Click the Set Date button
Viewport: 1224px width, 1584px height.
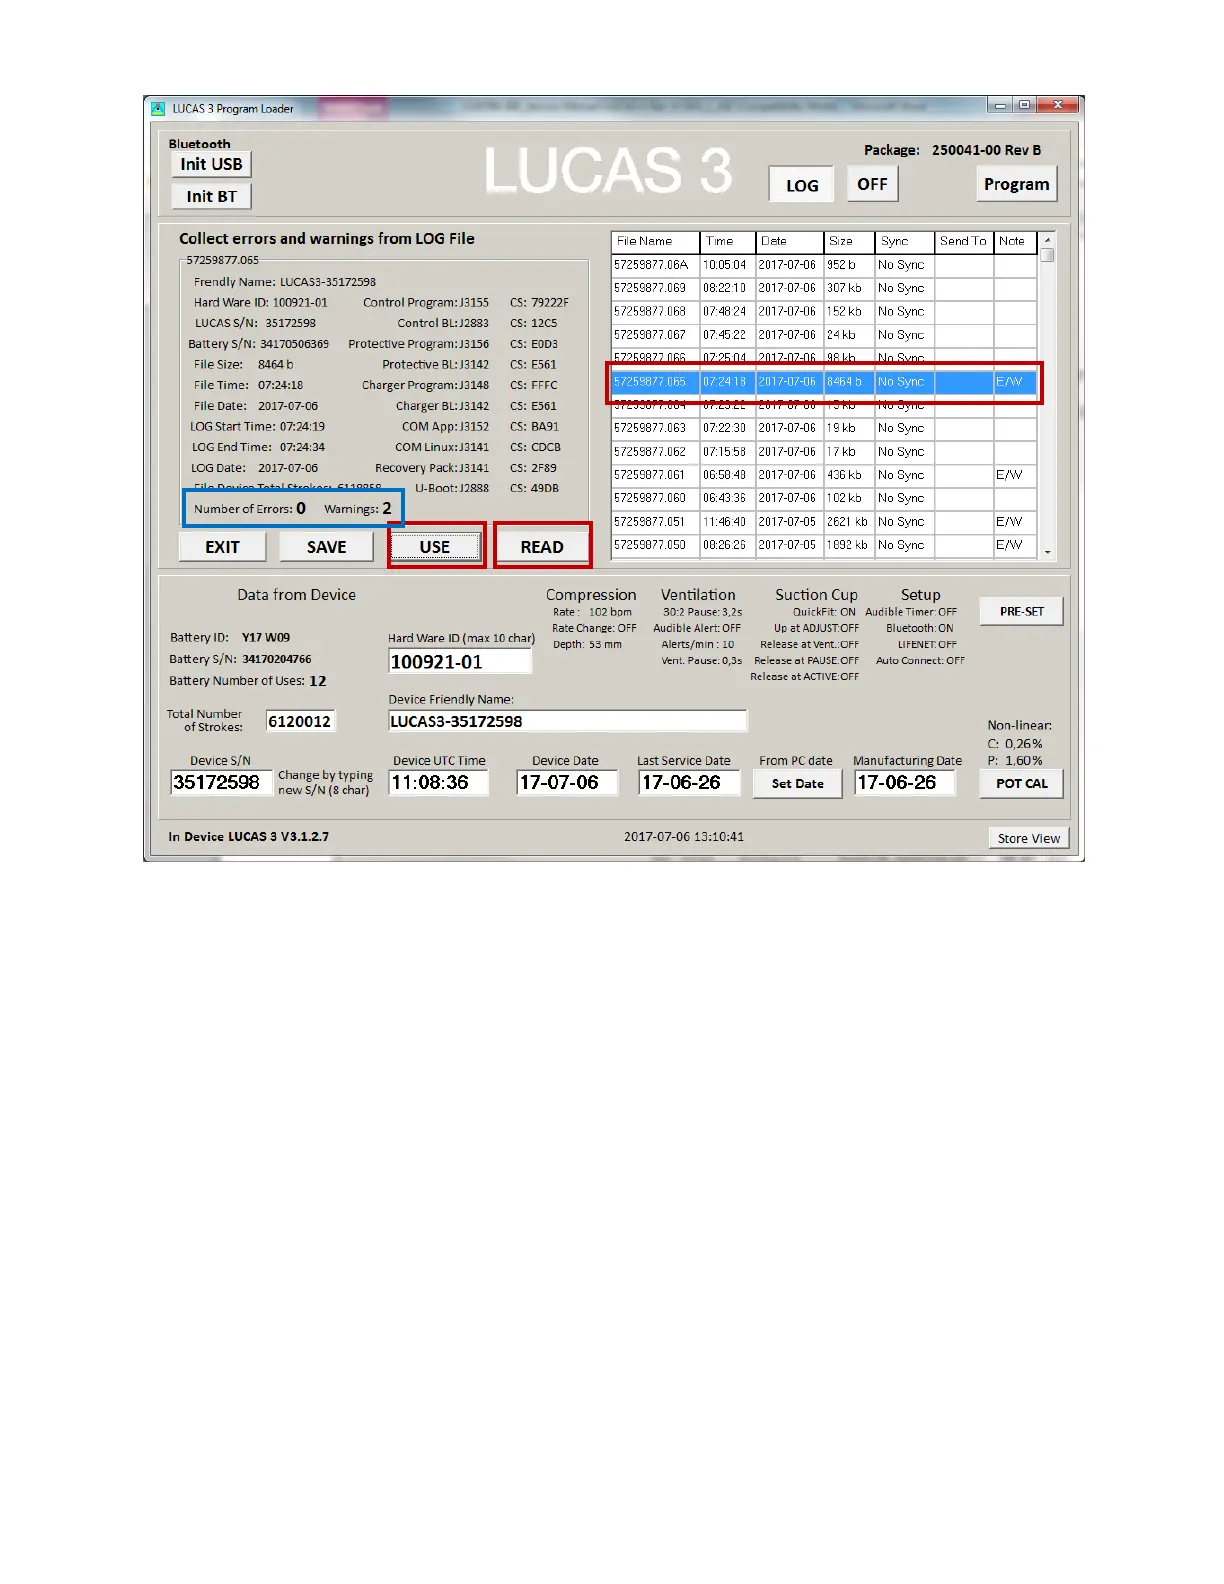(x=797, y=783)
